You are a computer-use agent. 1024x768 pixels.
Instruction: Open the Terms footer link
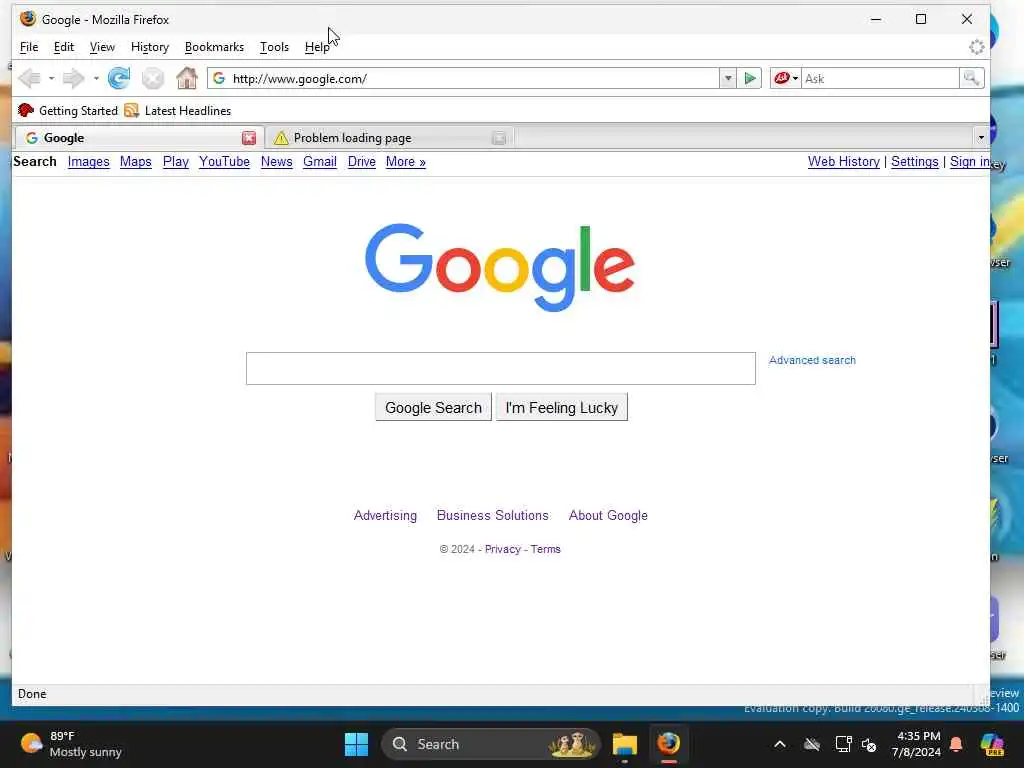coord(545,549)
